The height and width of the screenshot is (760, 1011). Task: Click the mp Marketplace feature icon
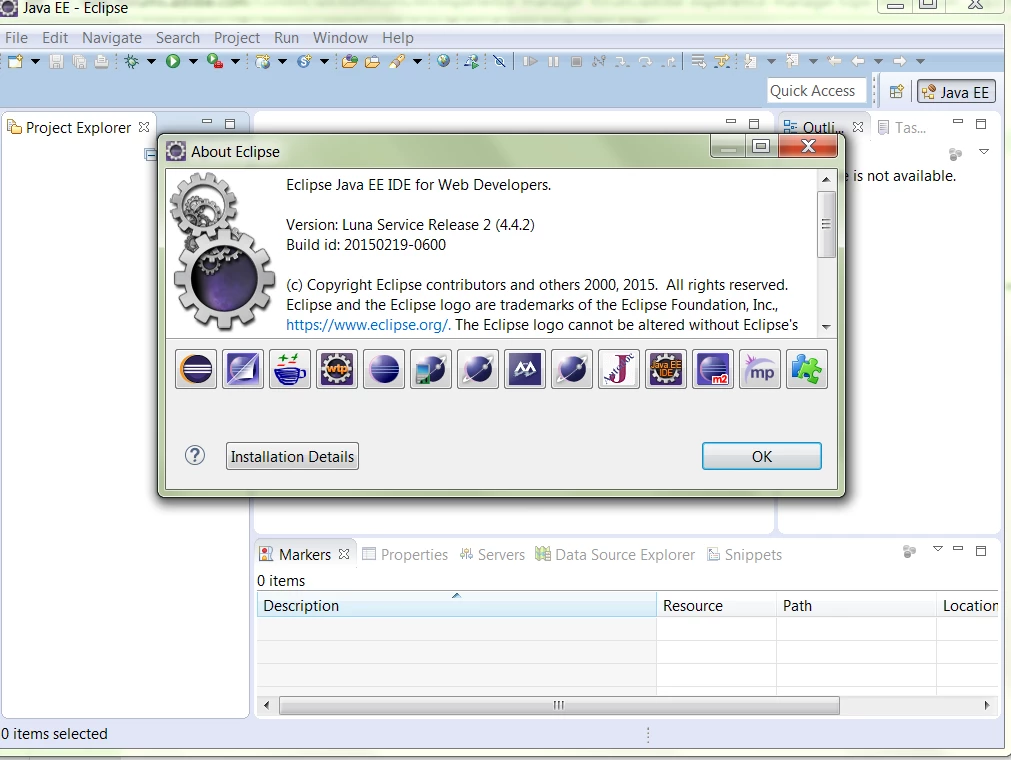760,369
